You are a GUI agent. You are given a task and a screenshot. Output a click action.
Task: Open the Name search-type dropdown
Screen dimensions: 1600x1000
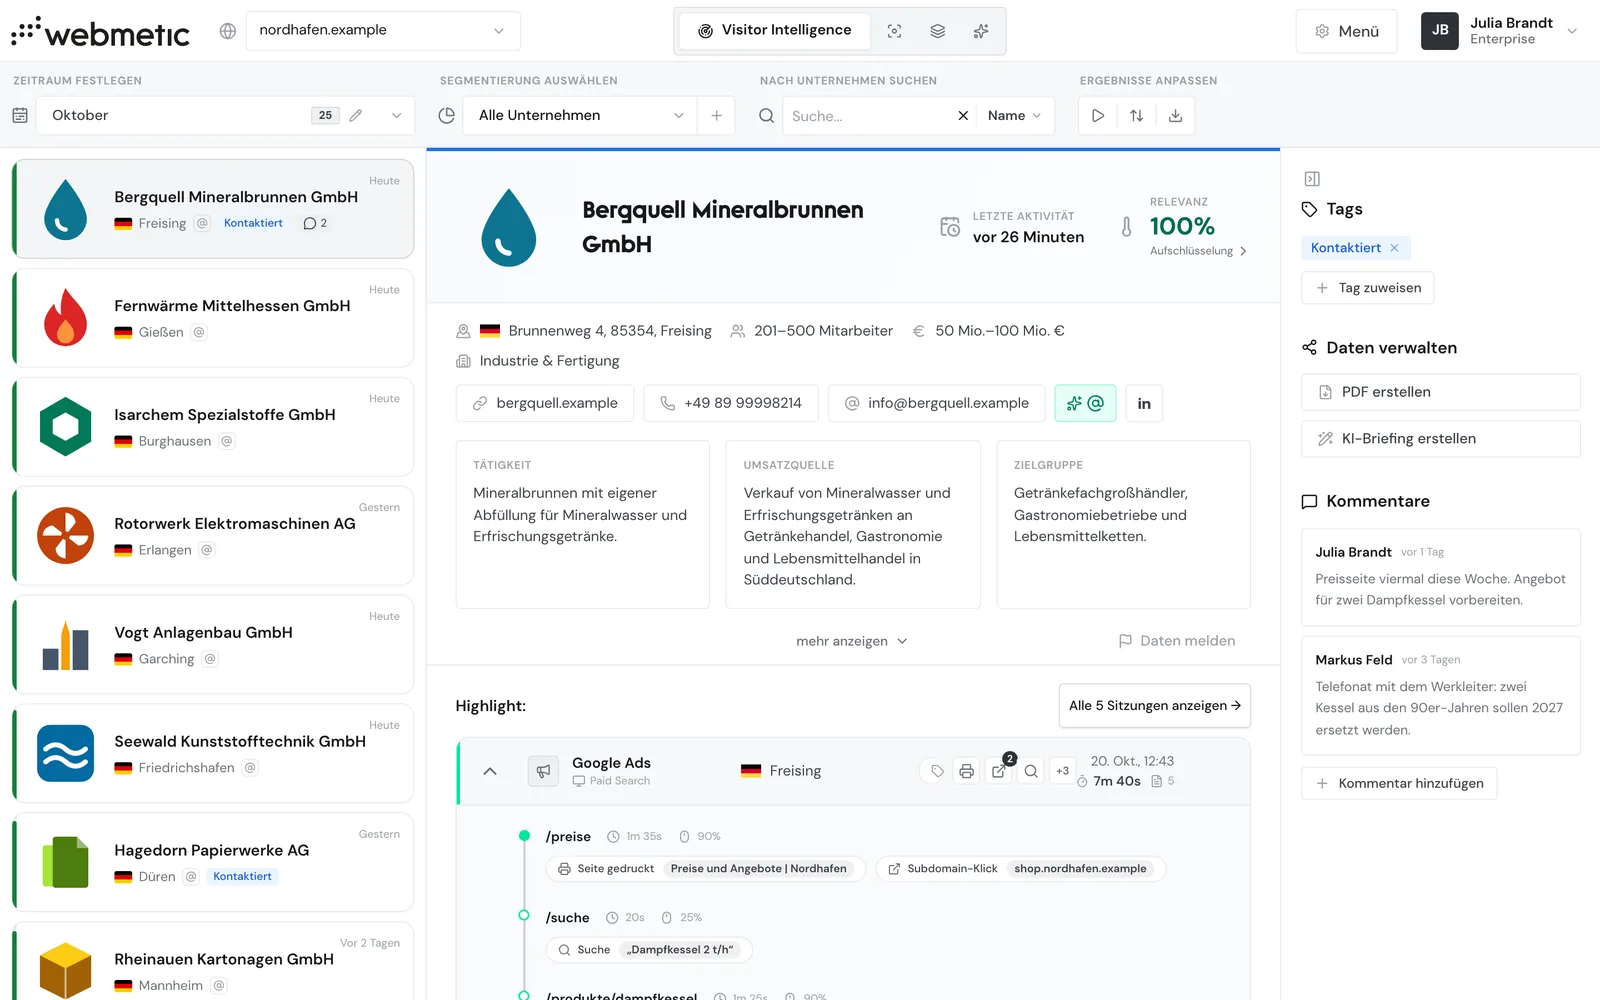click(1014, 116)
